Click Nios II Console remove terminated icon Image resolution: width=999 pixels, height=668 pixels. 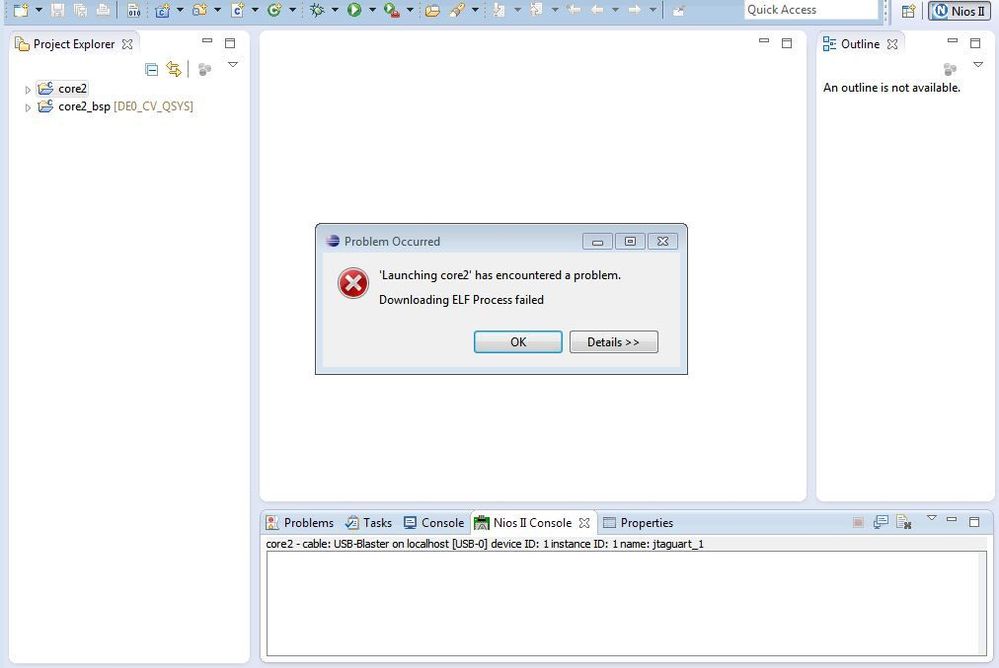coord(903,522)
